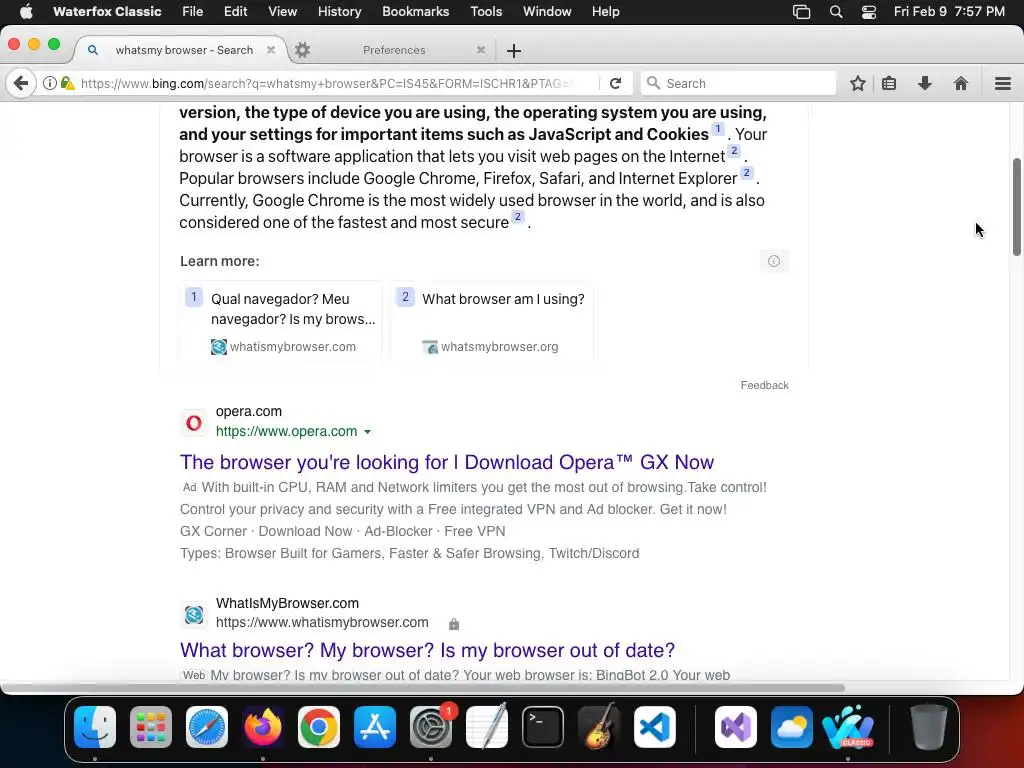Open a new tab with the plus button

tap(514, 50)
